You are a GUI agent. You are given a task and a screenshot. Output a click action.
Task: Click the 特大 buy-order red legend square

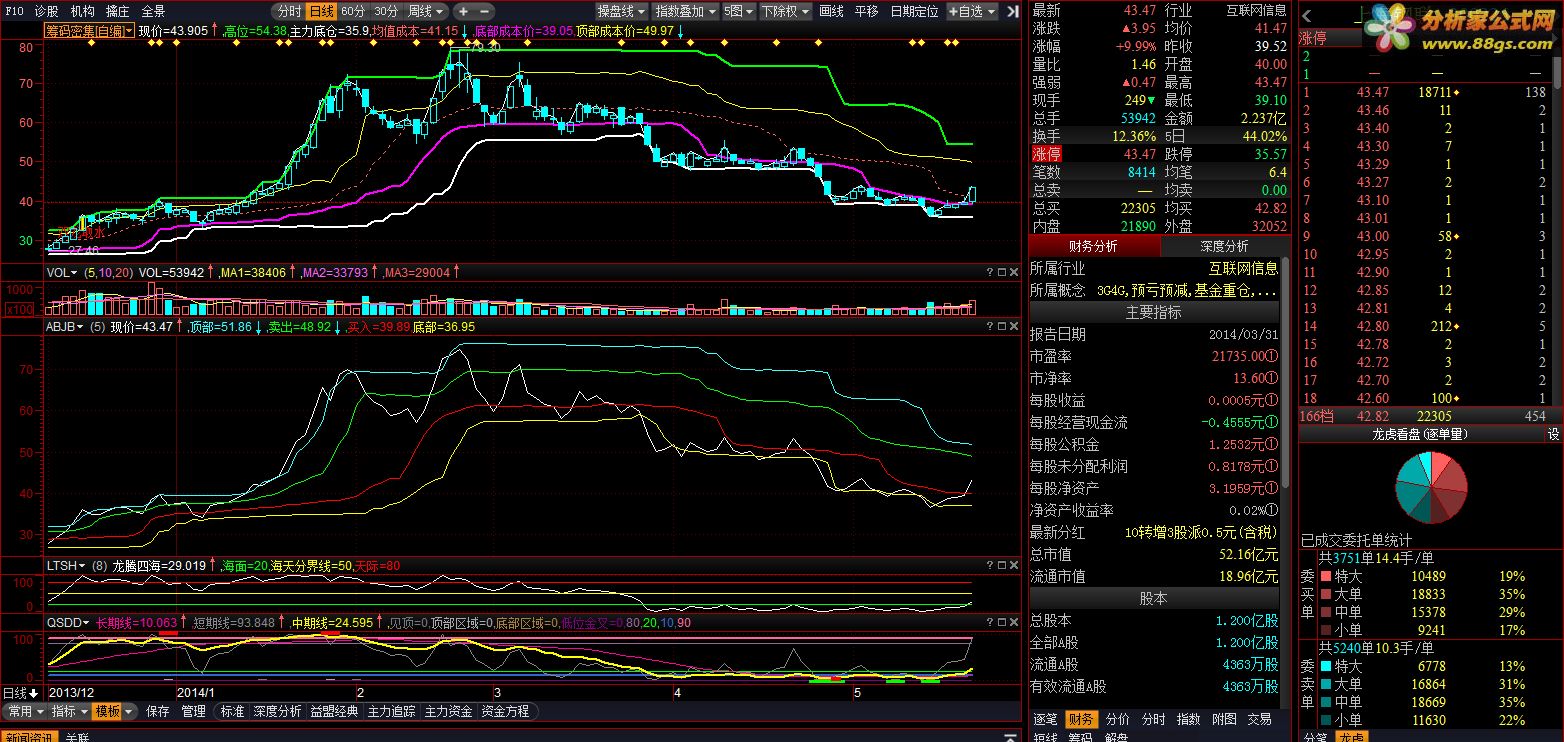[x=1326, y=576]
